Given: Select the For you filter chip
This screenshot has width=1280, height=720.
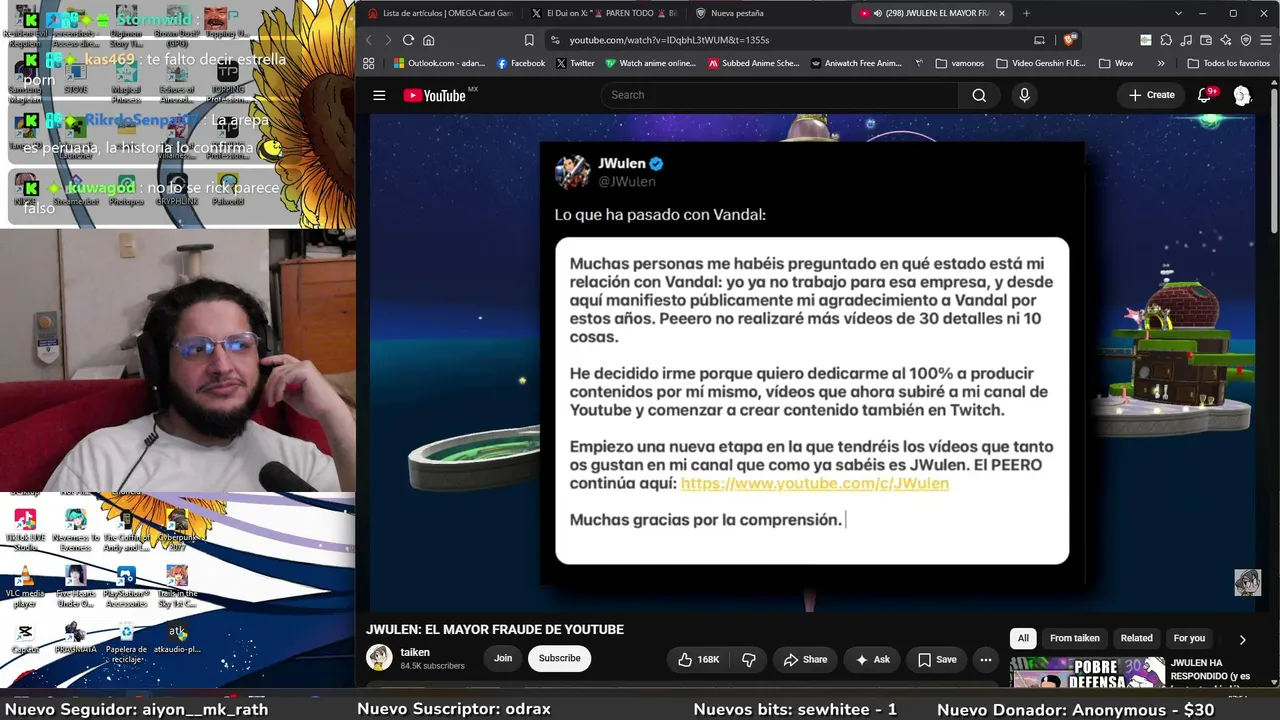Looking at the screenshot, I should 1189,638.
